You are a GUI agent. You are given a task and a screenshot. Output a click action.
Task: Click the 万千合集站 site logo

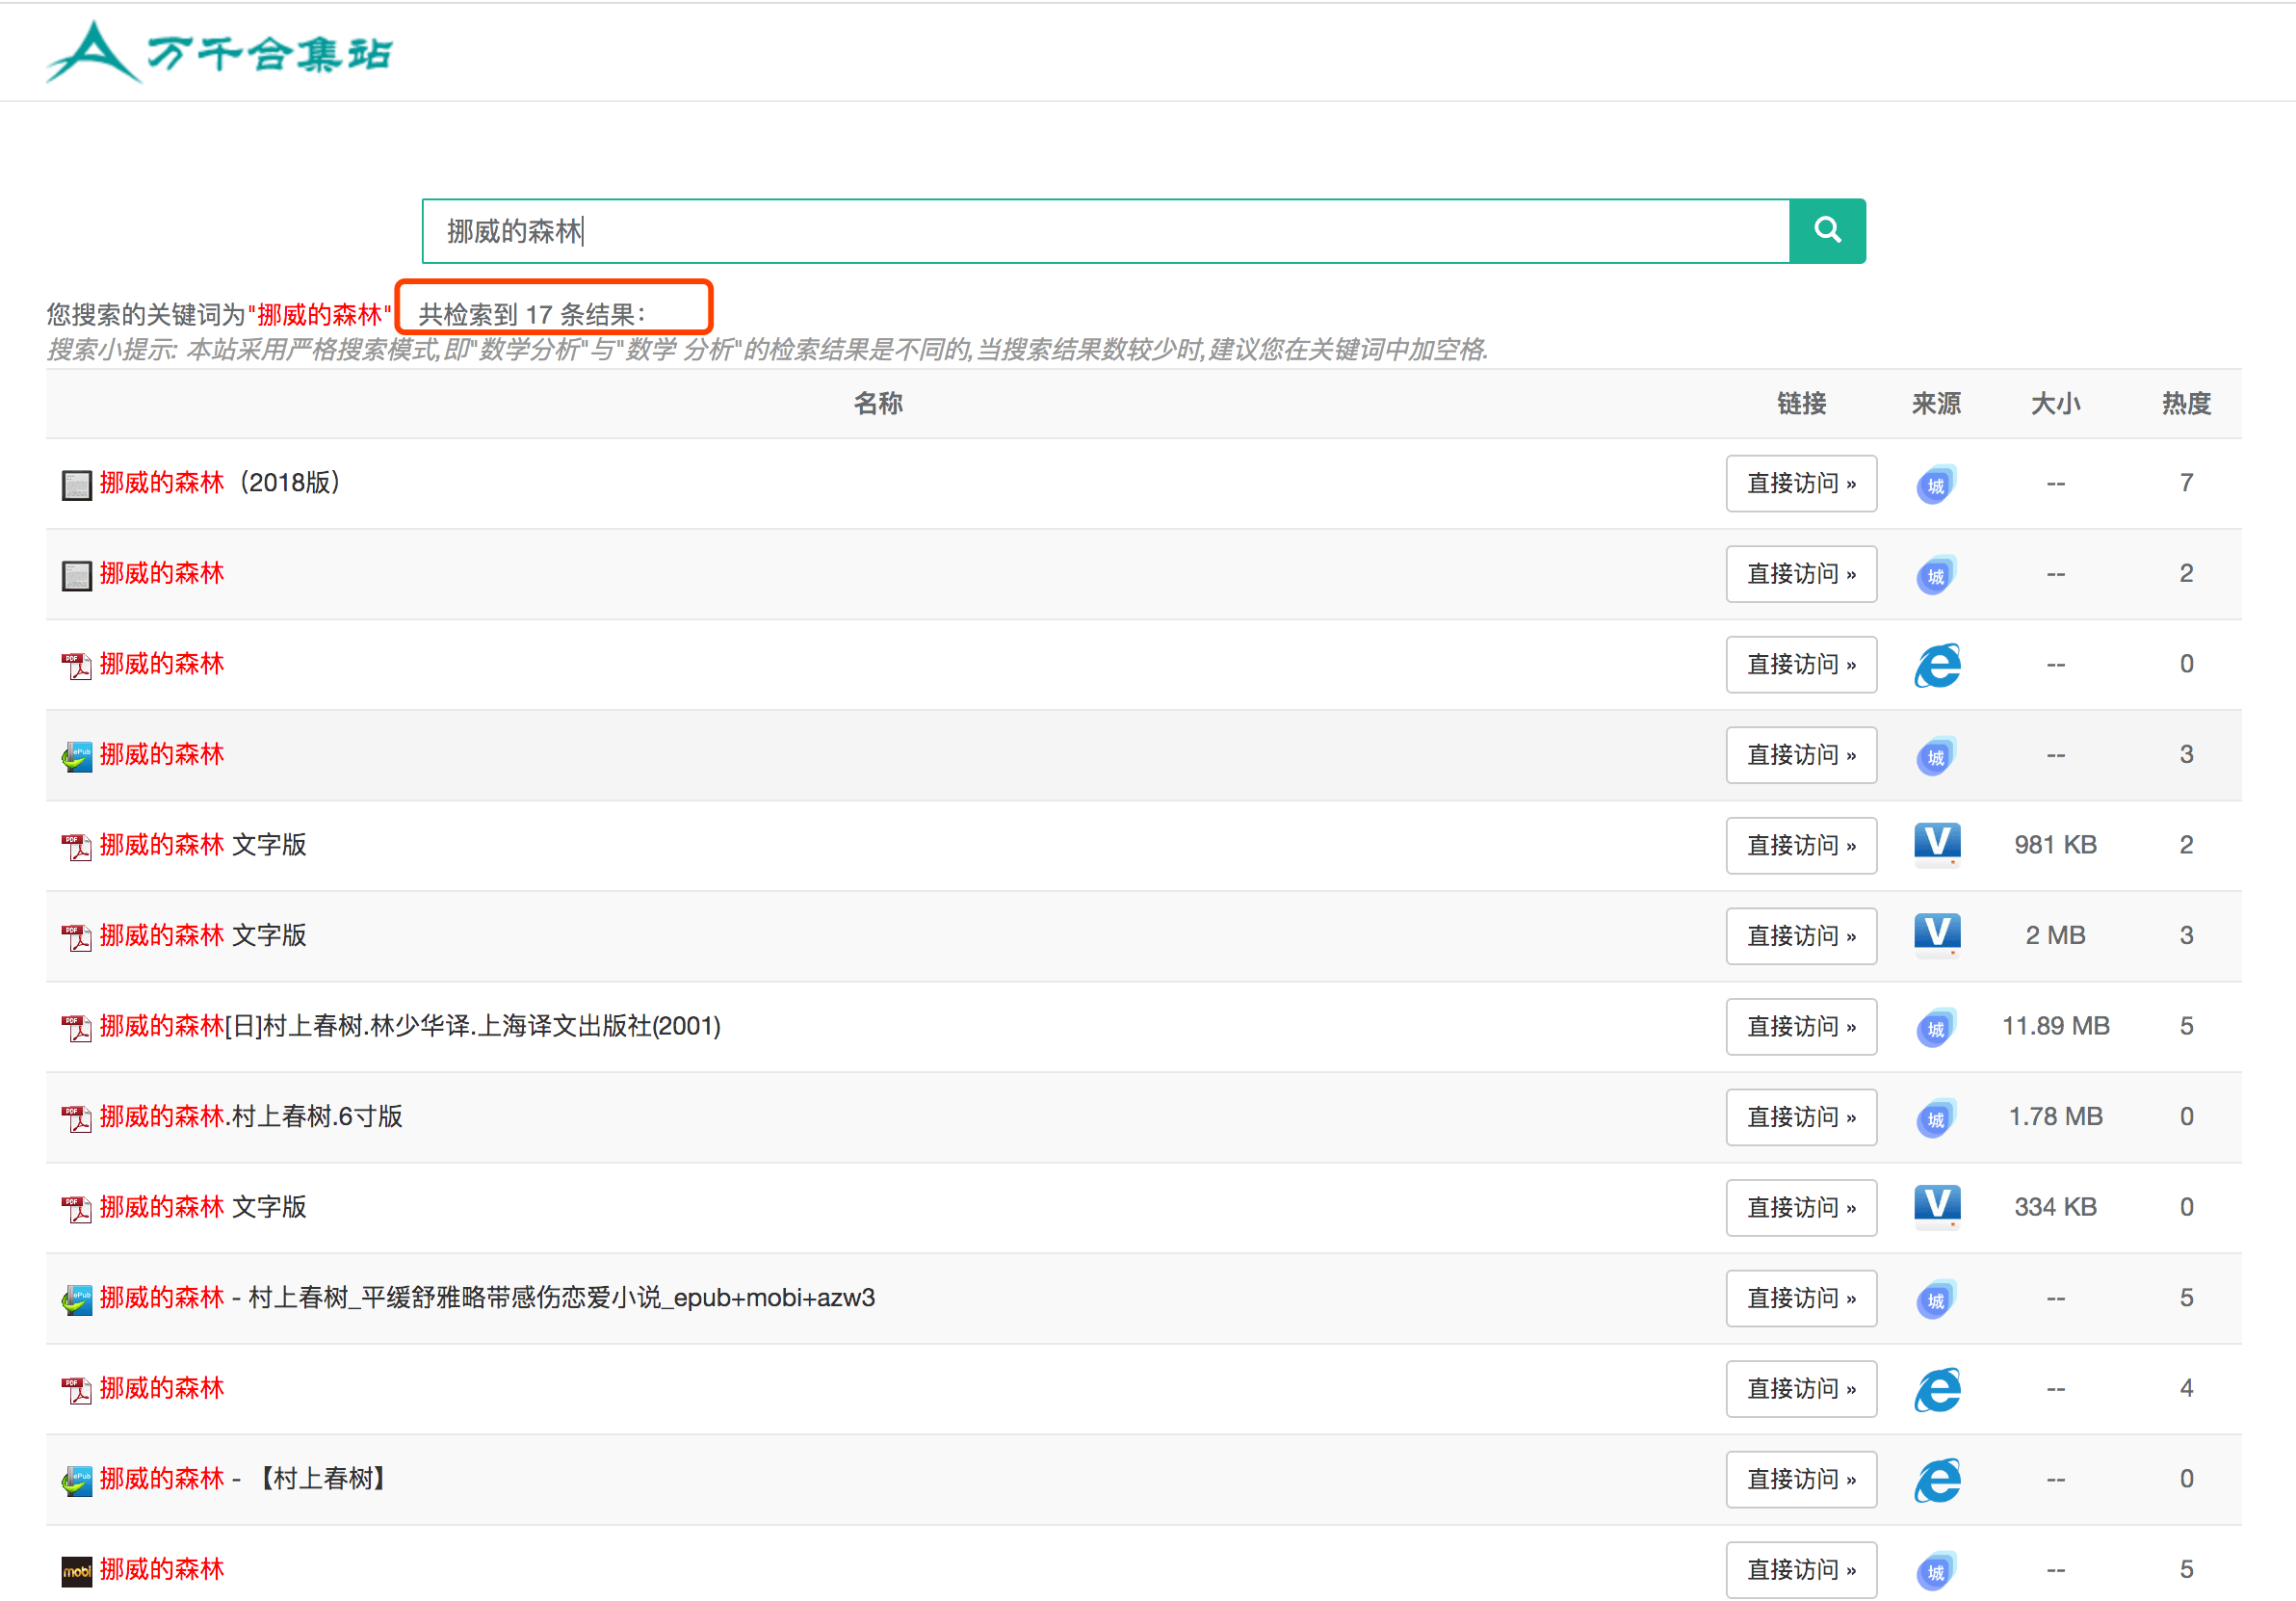220,52
